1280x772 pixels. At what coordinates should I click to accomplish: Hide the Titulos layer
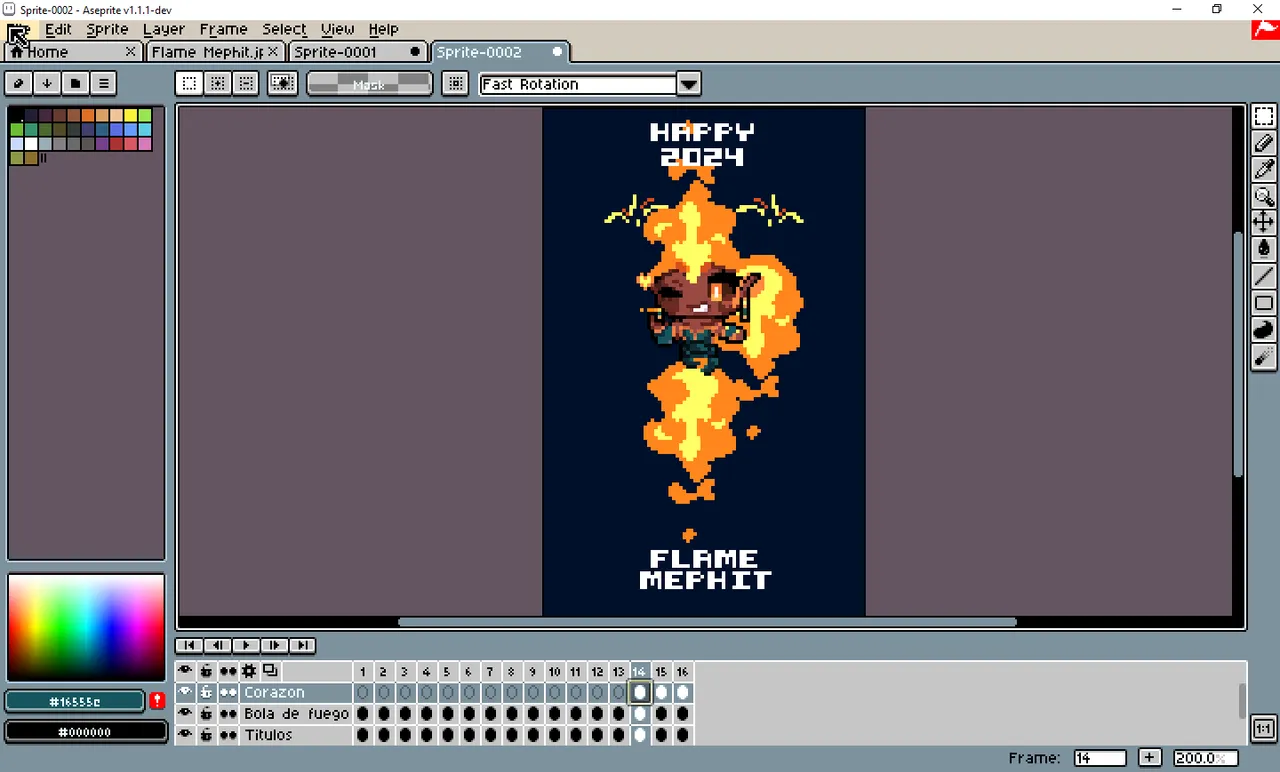pyautogui.click(x=185, y=734)
